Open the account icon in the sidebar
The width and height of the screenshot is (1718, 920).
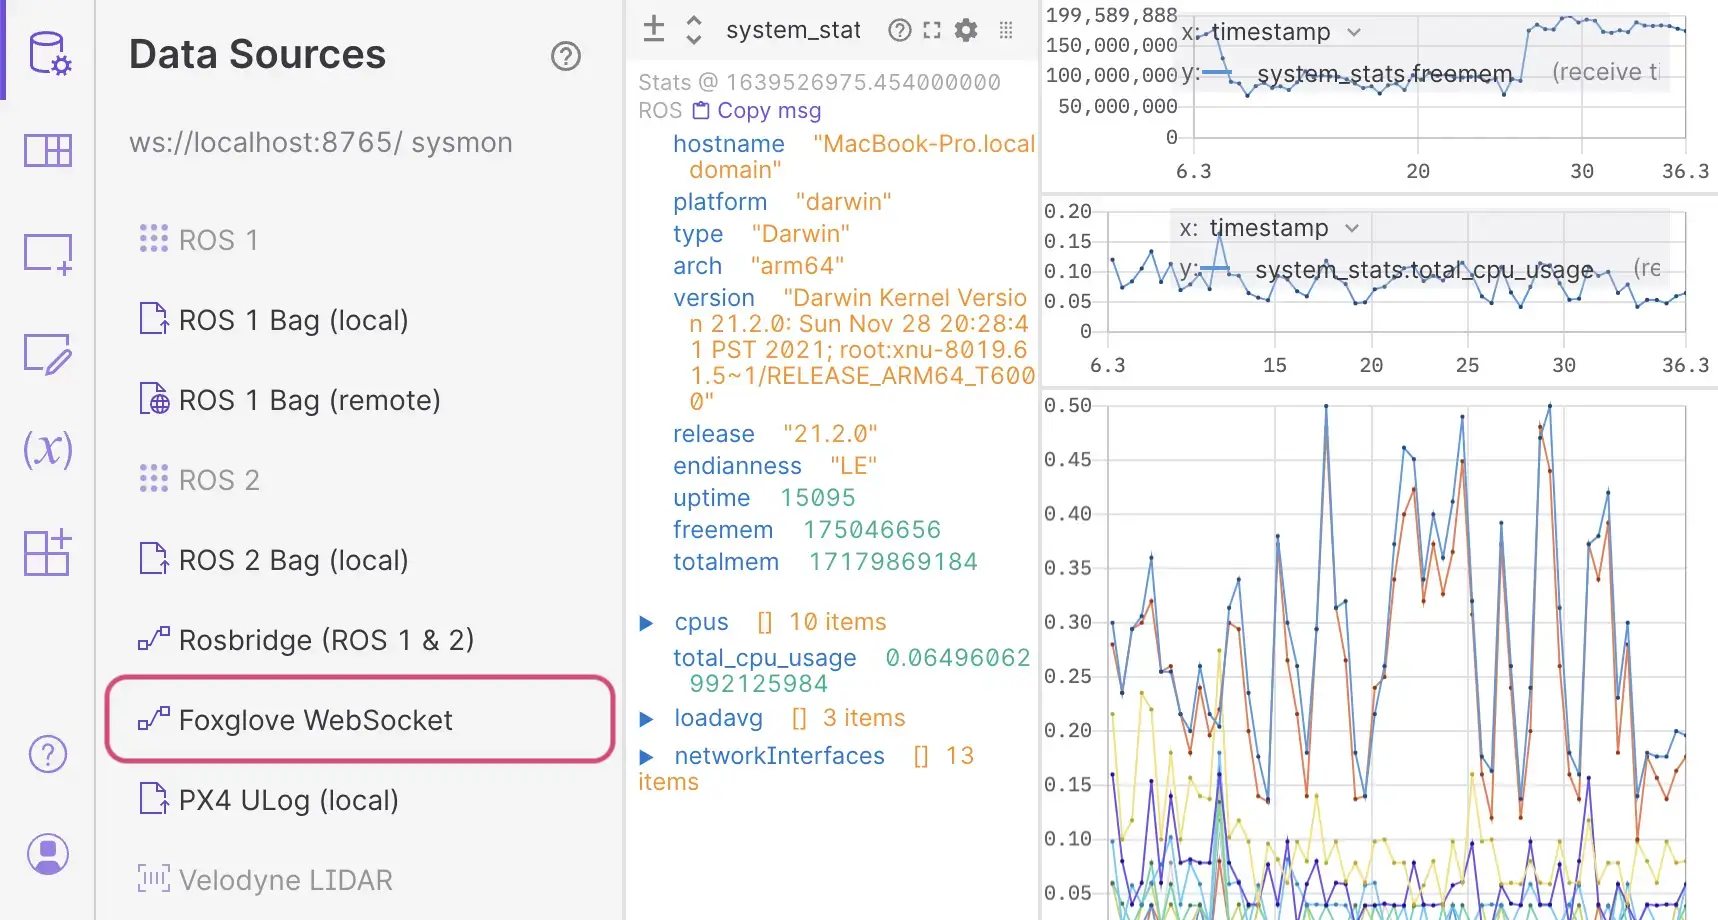(46, 853)
